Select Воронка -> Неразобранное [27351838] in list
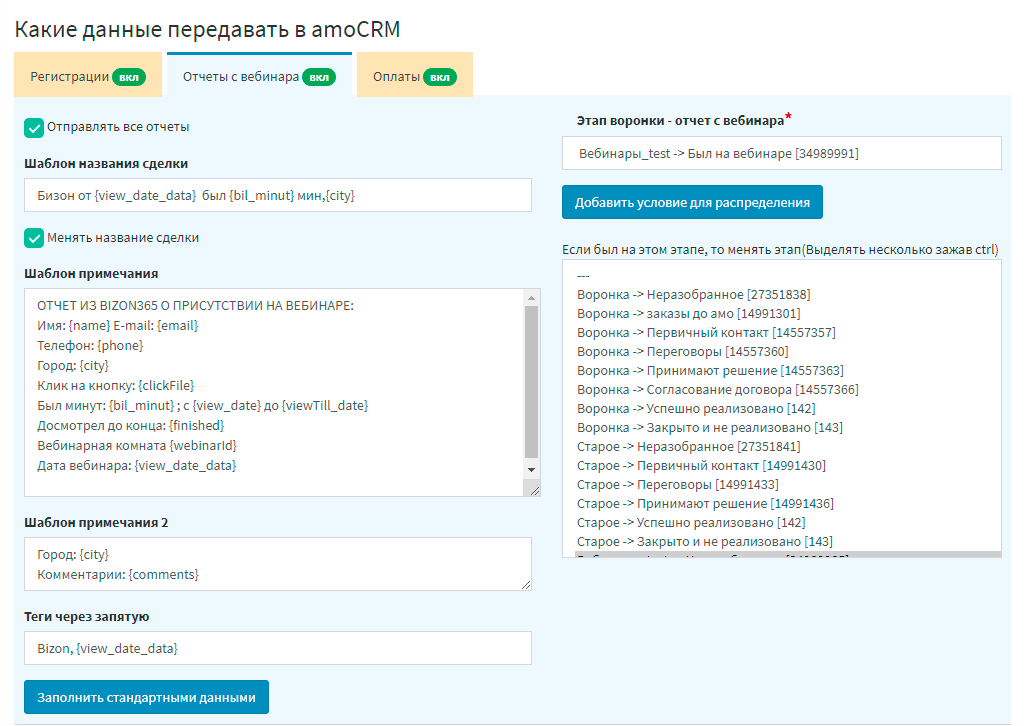The height and width of the screenshot is (726, 1026). pyautogui.click(x=693, y=295)
